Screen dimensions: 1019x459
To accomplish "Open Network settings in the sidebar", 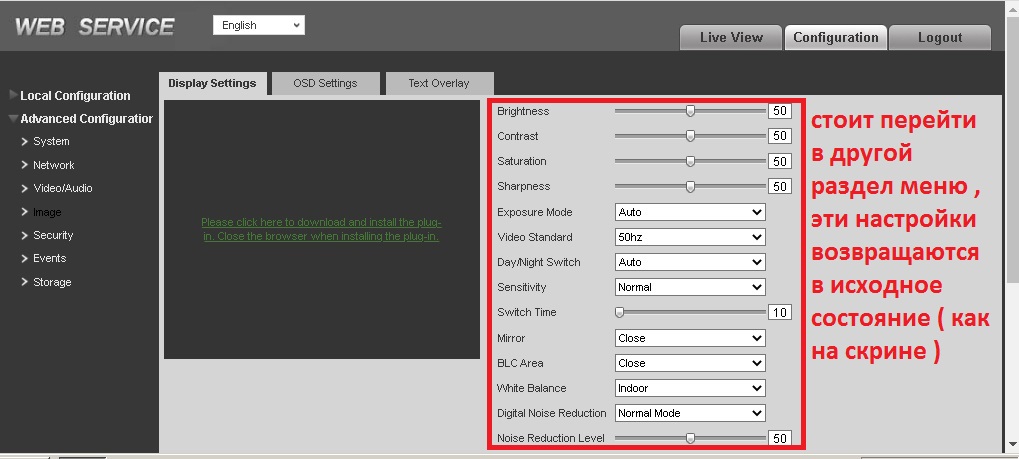I will point(53,165).
